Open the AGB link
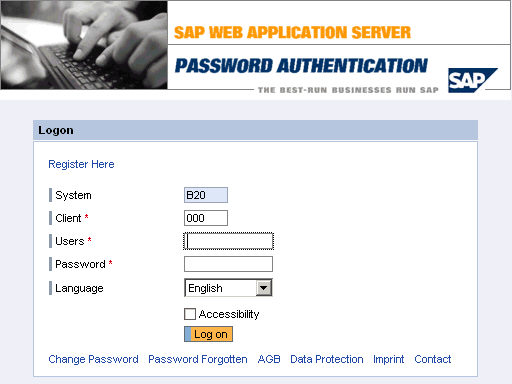This screenshot has height=384, width=512. [269, 359]
